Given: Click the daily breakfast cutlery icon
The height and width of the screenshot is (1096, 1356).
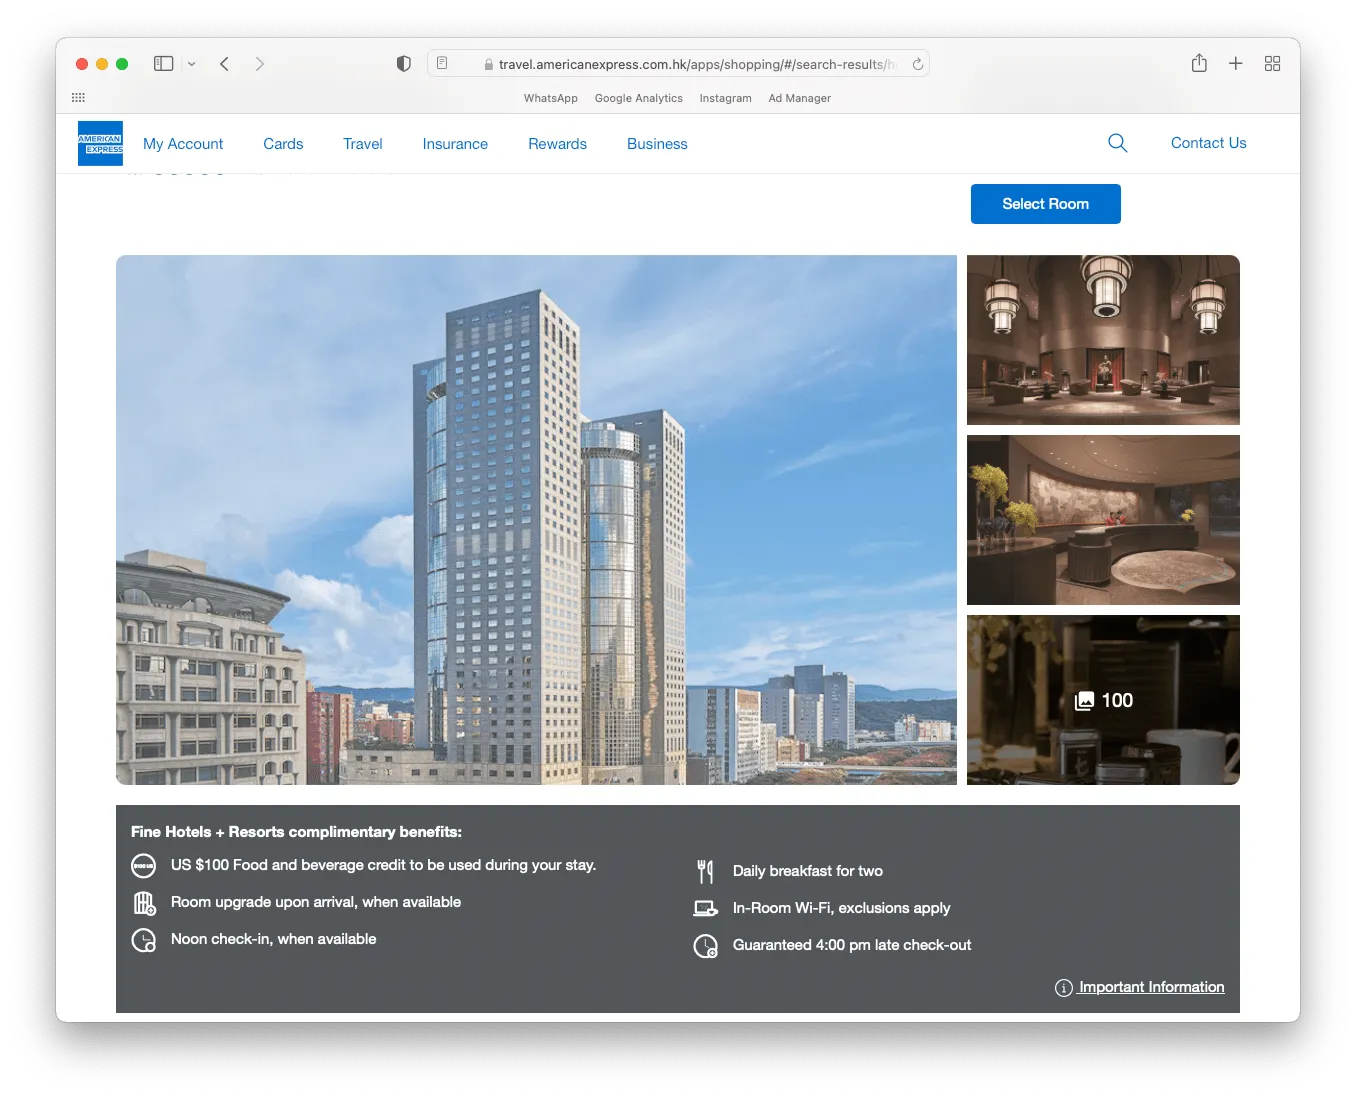Looking at the screenshot, I should 706,872.
